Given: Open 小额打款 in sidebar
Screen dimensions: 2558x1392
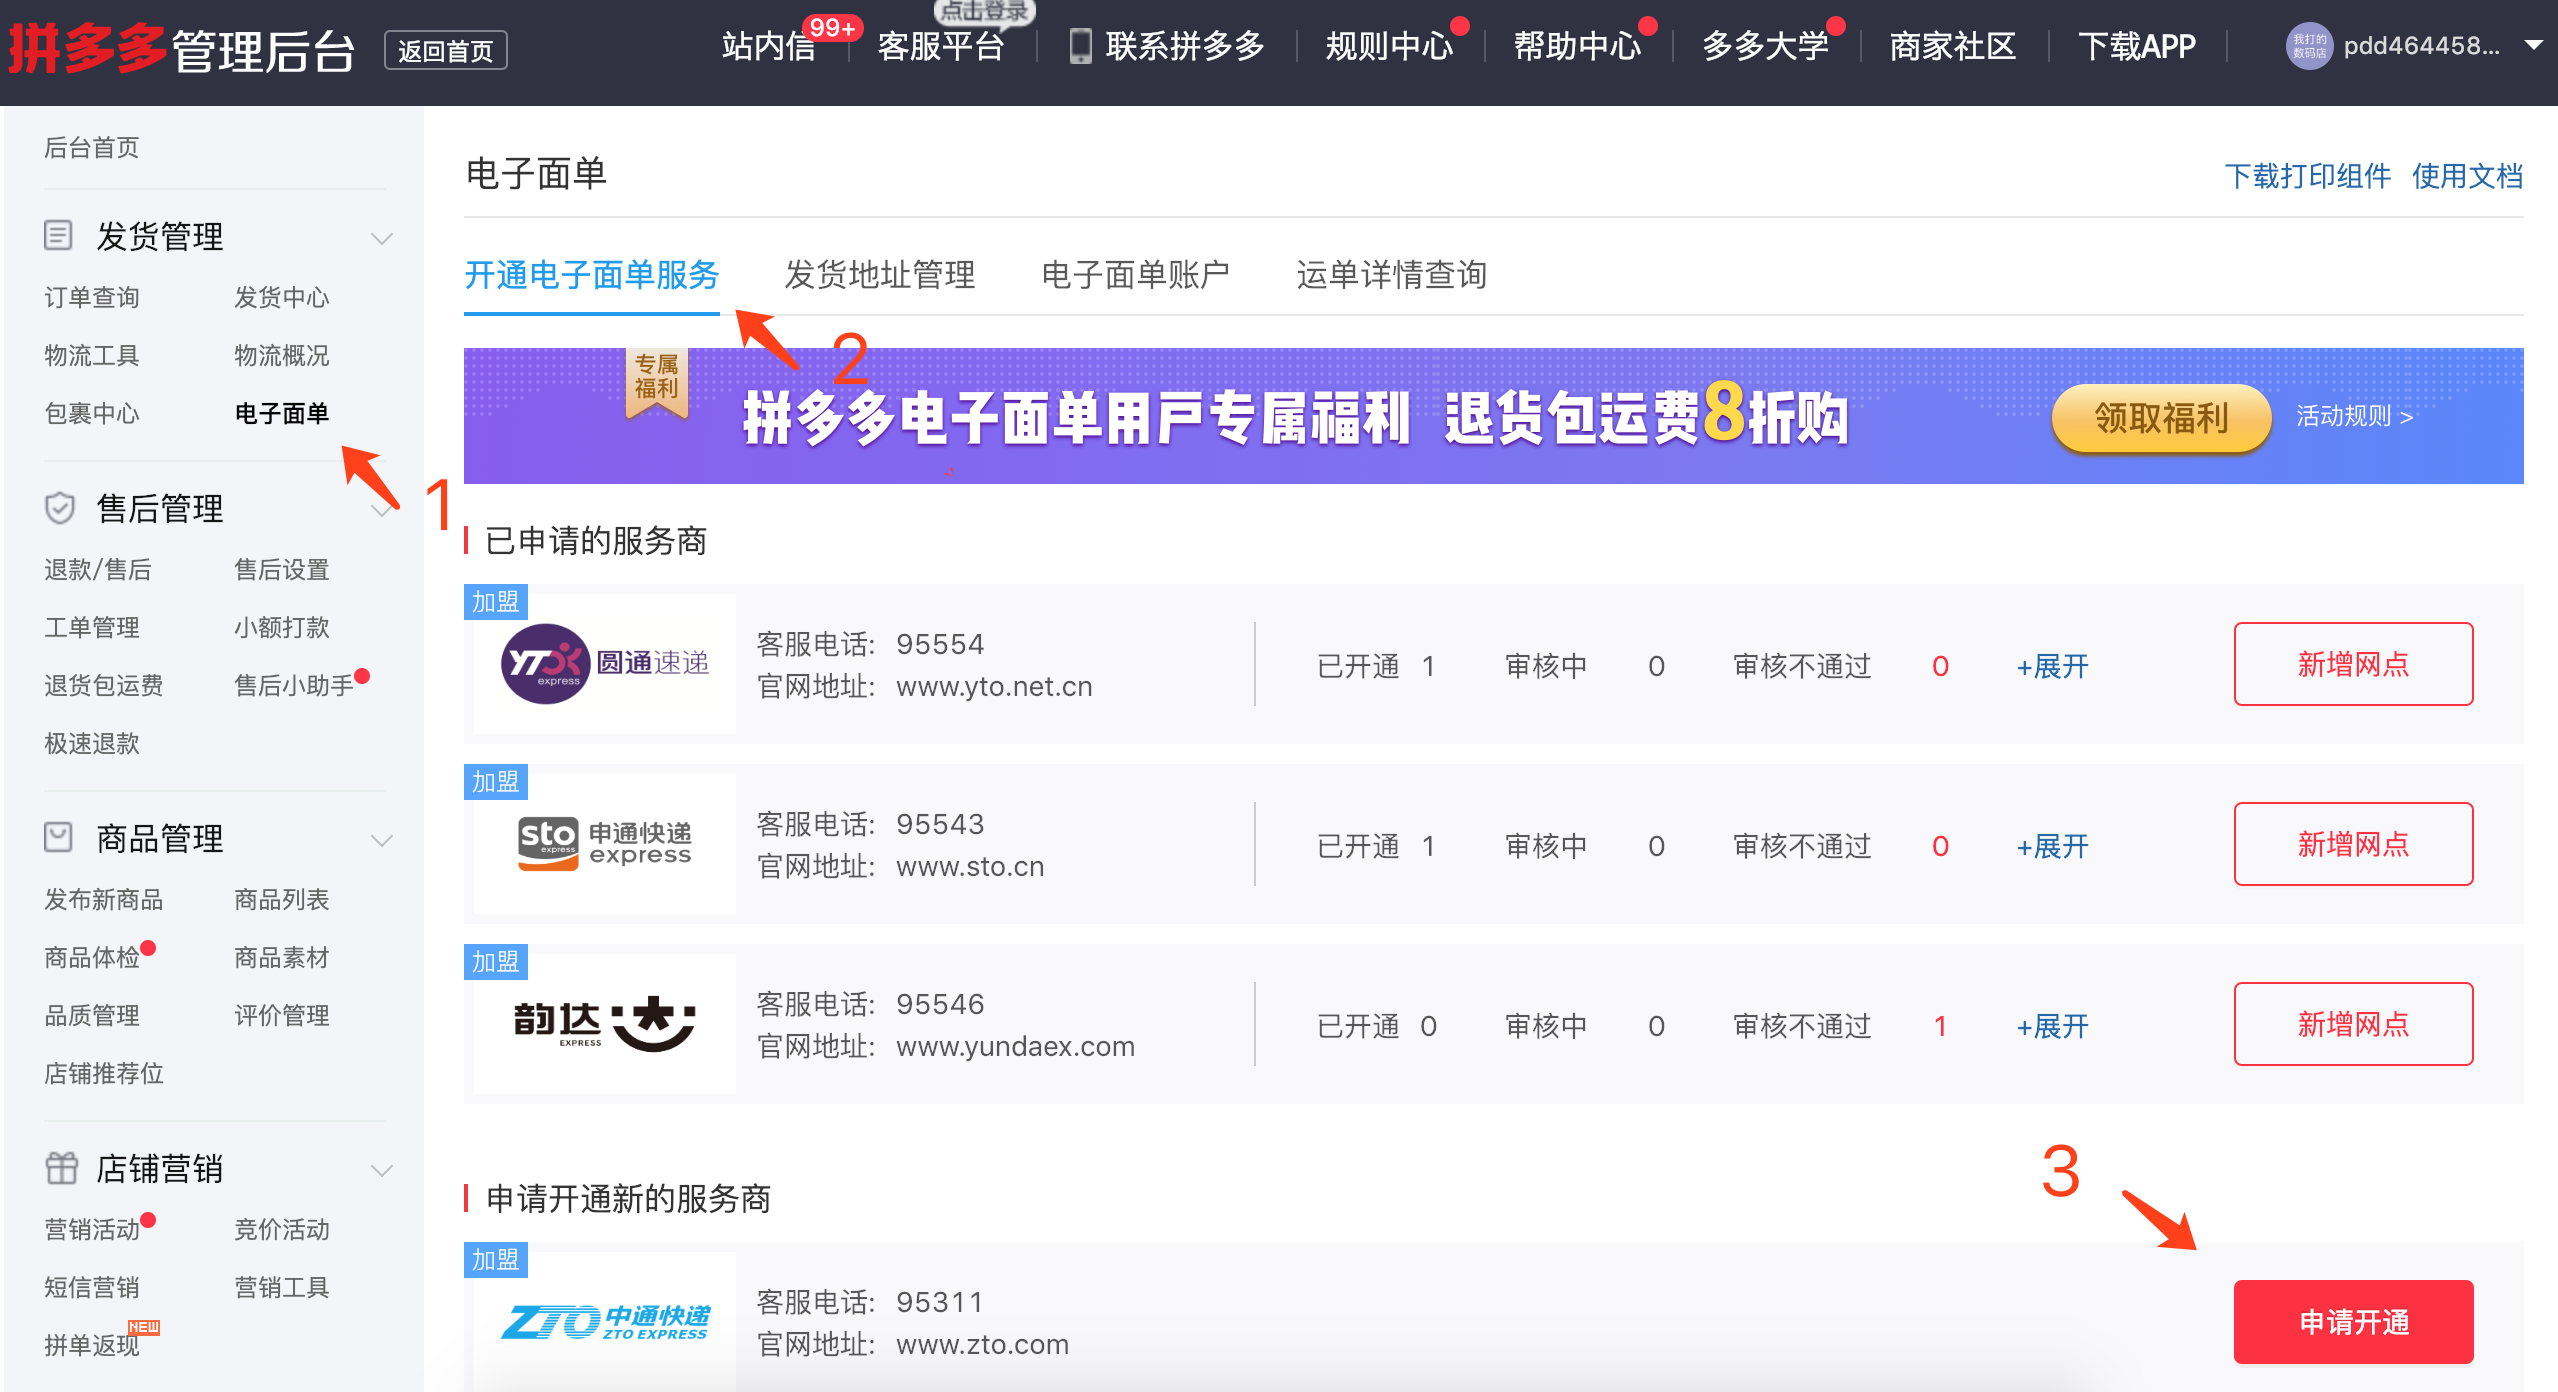Looking at the screenshot, I should pos(282,627).
